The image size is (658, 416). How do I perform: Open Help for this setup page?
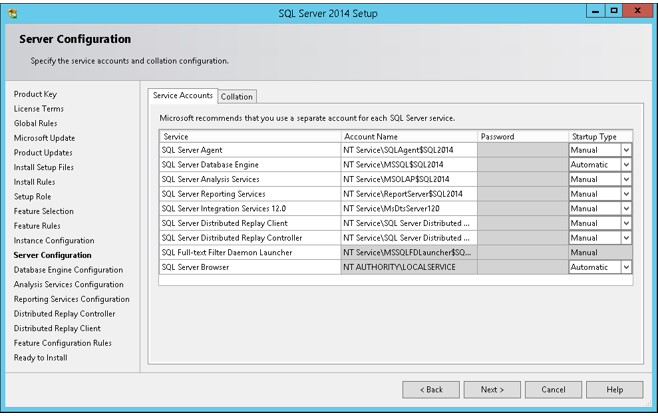[x=614, y=390]
